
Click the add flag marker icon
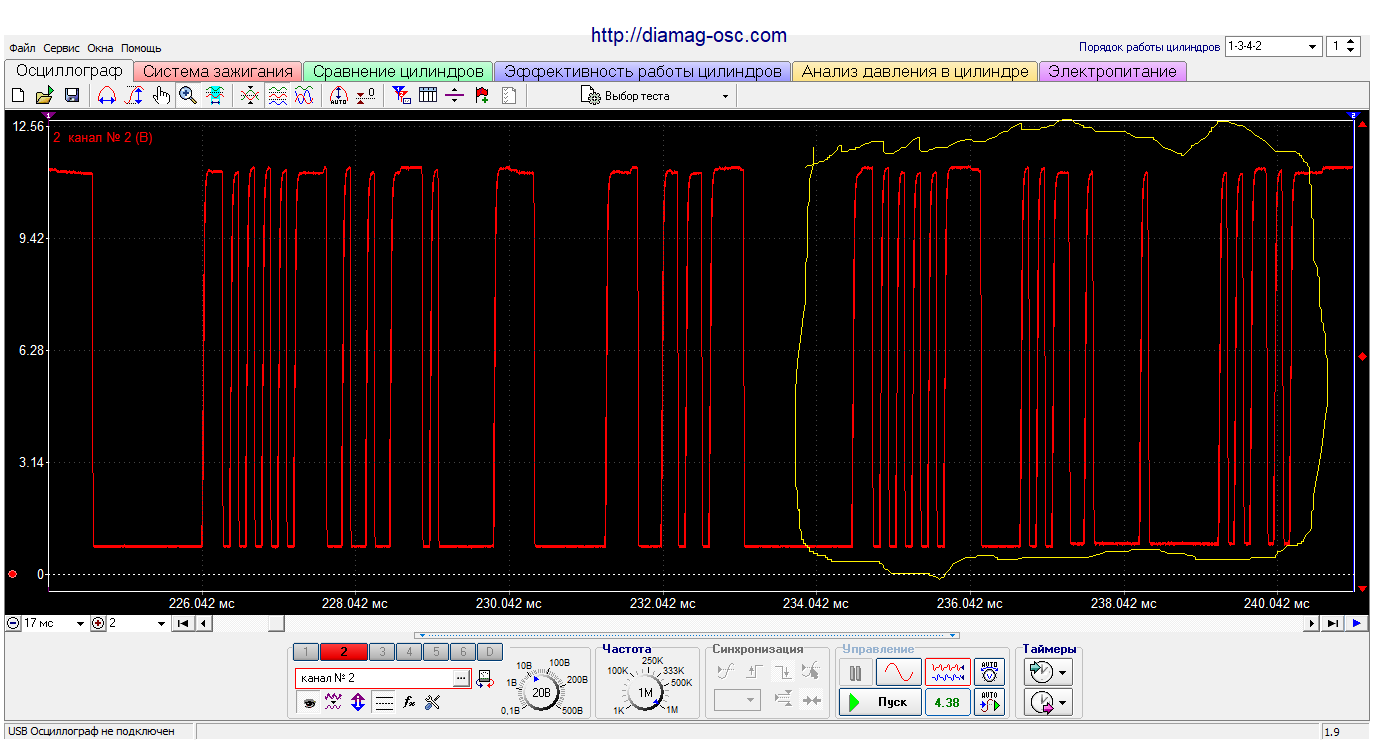tap(482, 96)
